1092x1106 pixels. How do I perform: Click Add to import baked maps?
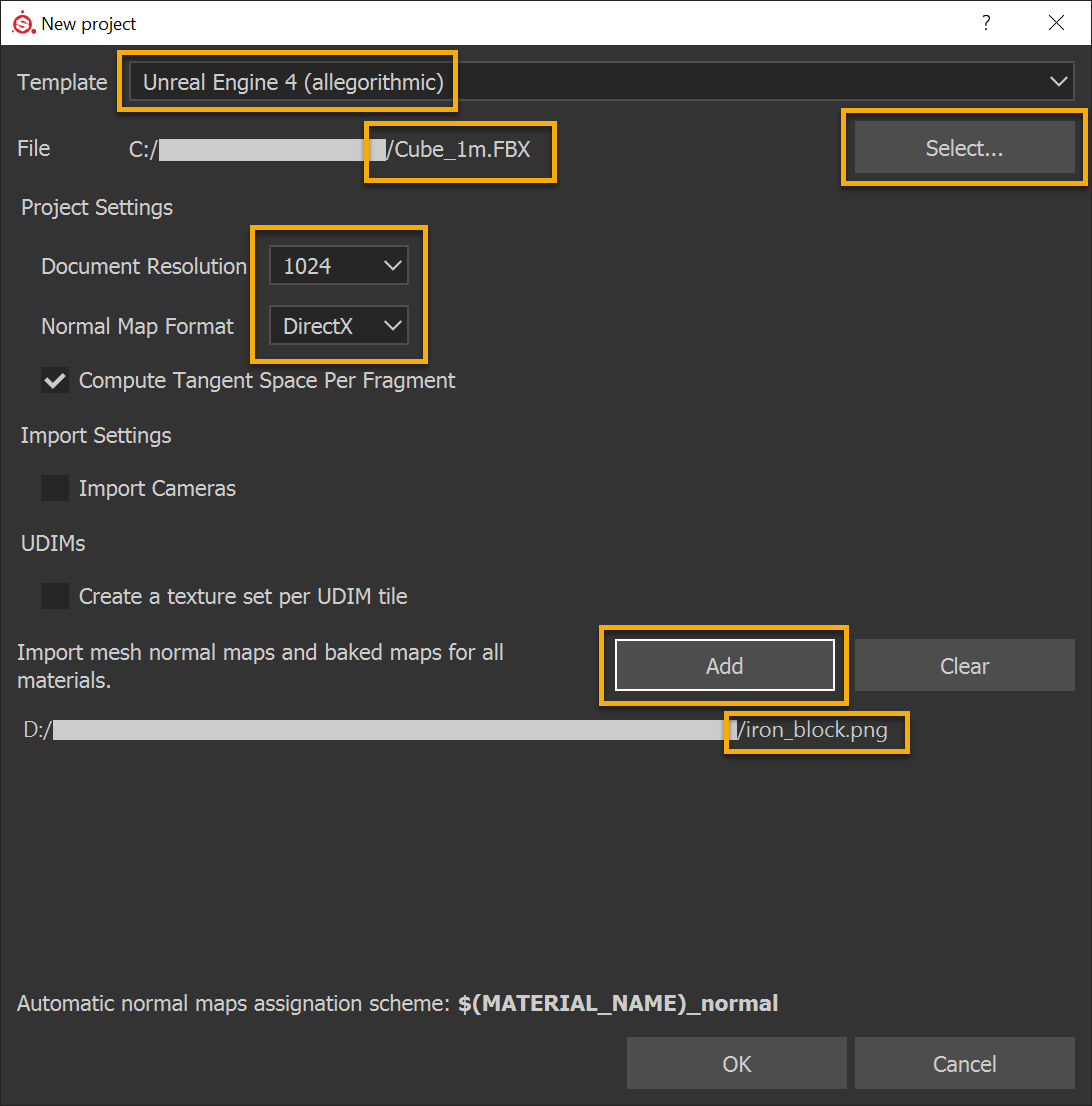pyautogui.click(x=724, y=666)
